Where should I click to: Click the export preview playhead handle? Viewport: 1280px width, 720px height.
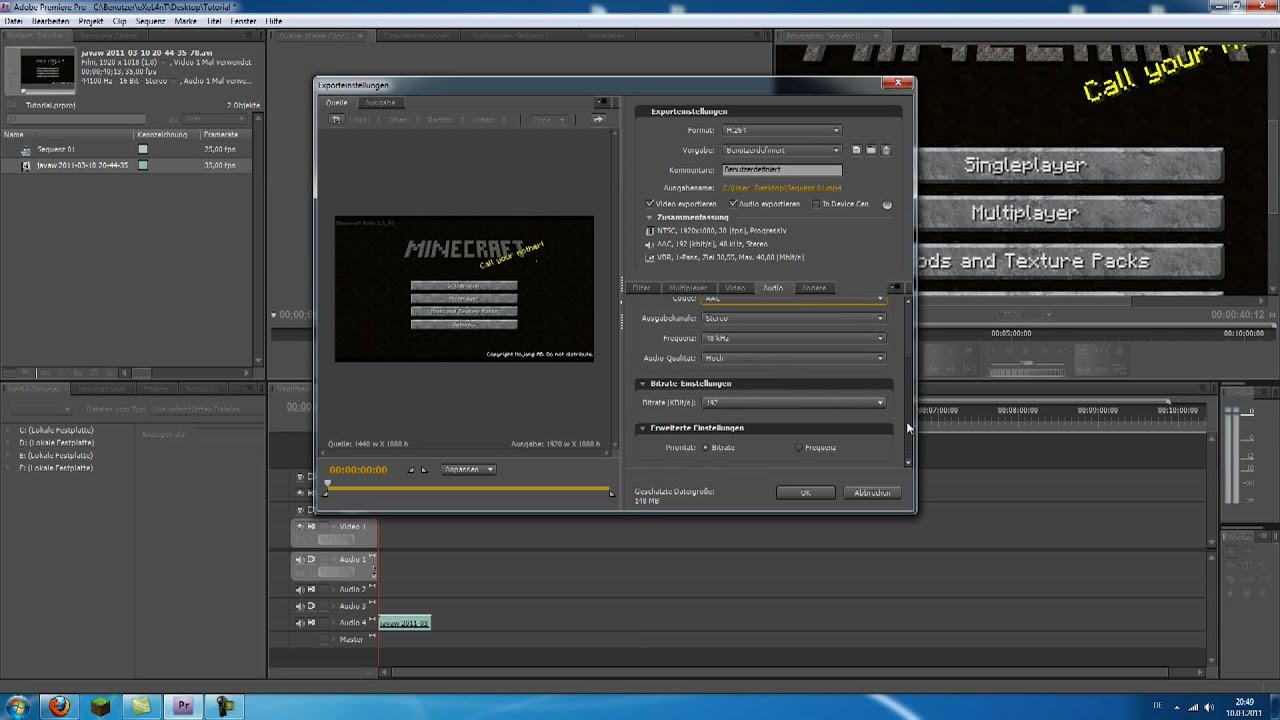click(326, 484)
